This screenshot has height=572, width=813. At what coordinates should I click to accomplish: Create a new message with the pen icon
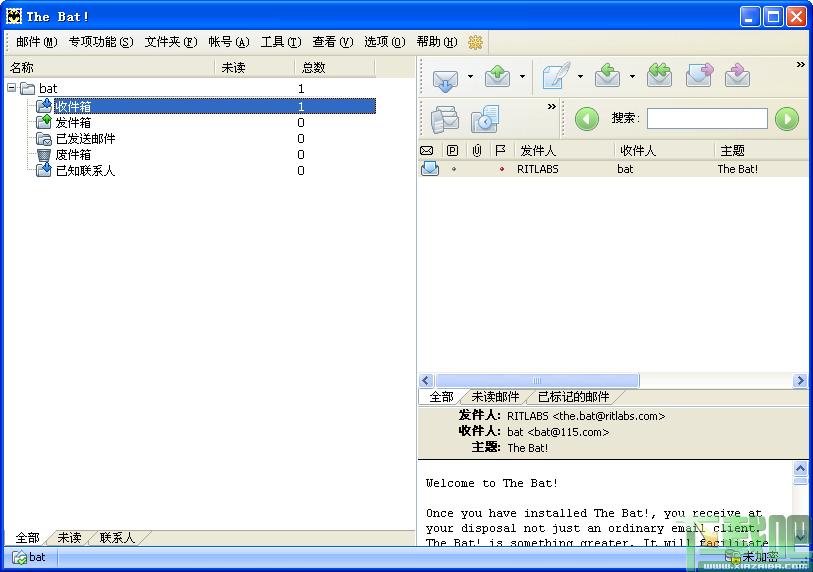556,76
